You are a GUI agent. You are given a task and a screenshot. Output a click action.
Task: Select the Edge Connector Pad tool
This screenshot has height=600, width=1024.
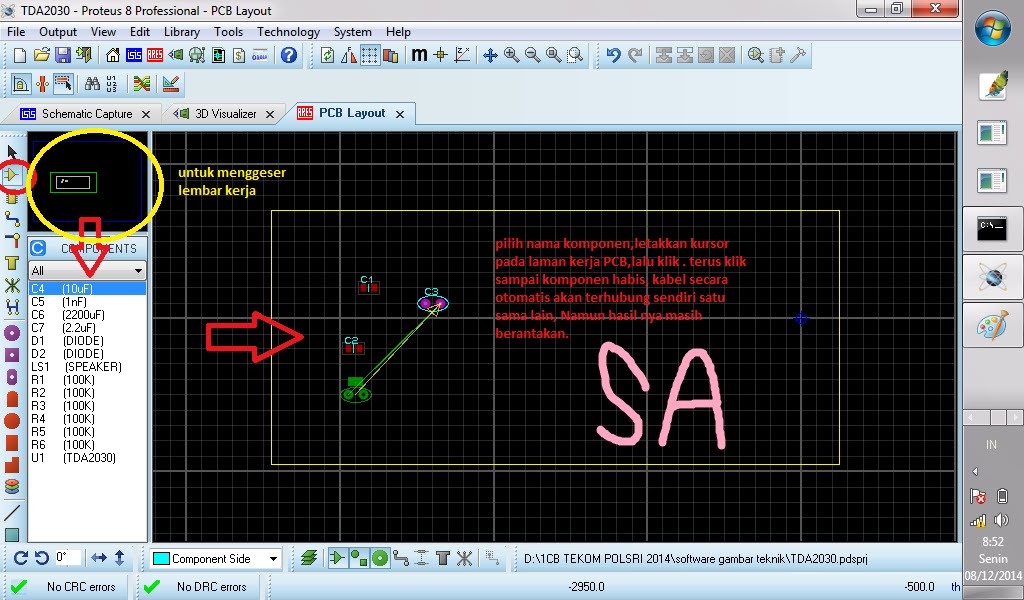pos(12,399)
